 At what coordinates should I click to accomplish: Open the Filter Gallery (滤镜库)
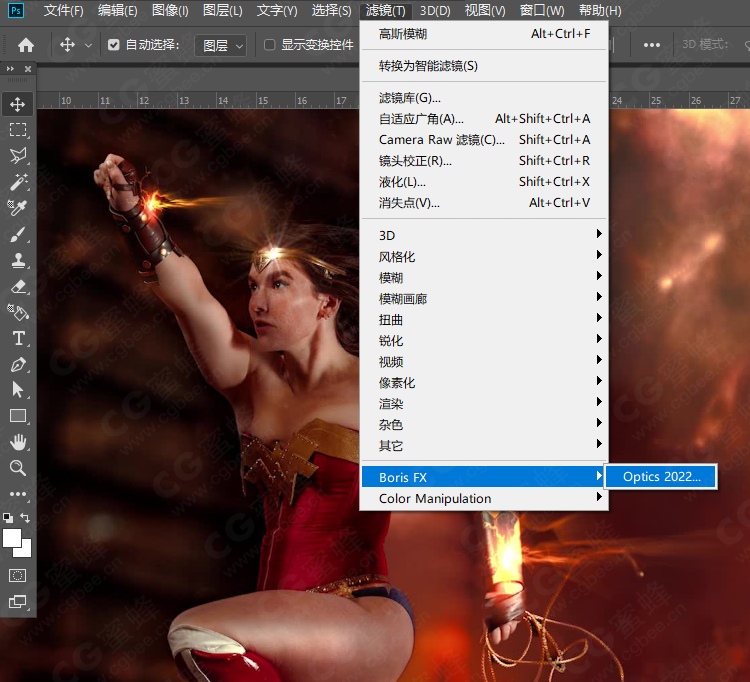coord(484,98)
